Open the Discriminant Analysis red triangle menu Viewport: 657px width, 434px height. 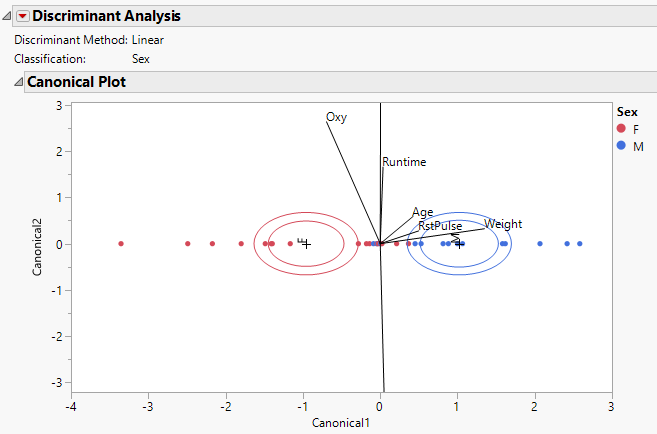pyautogui.click(x=23, y=15)
